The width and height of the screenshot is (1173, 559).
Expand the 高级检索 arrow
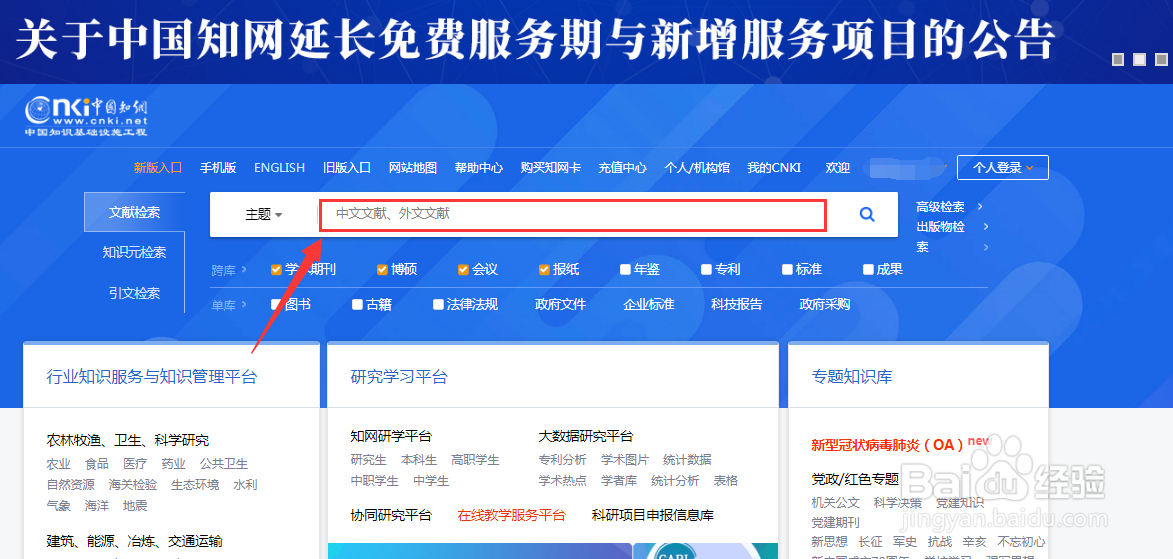pyautogui.click(x=980, y=207)
